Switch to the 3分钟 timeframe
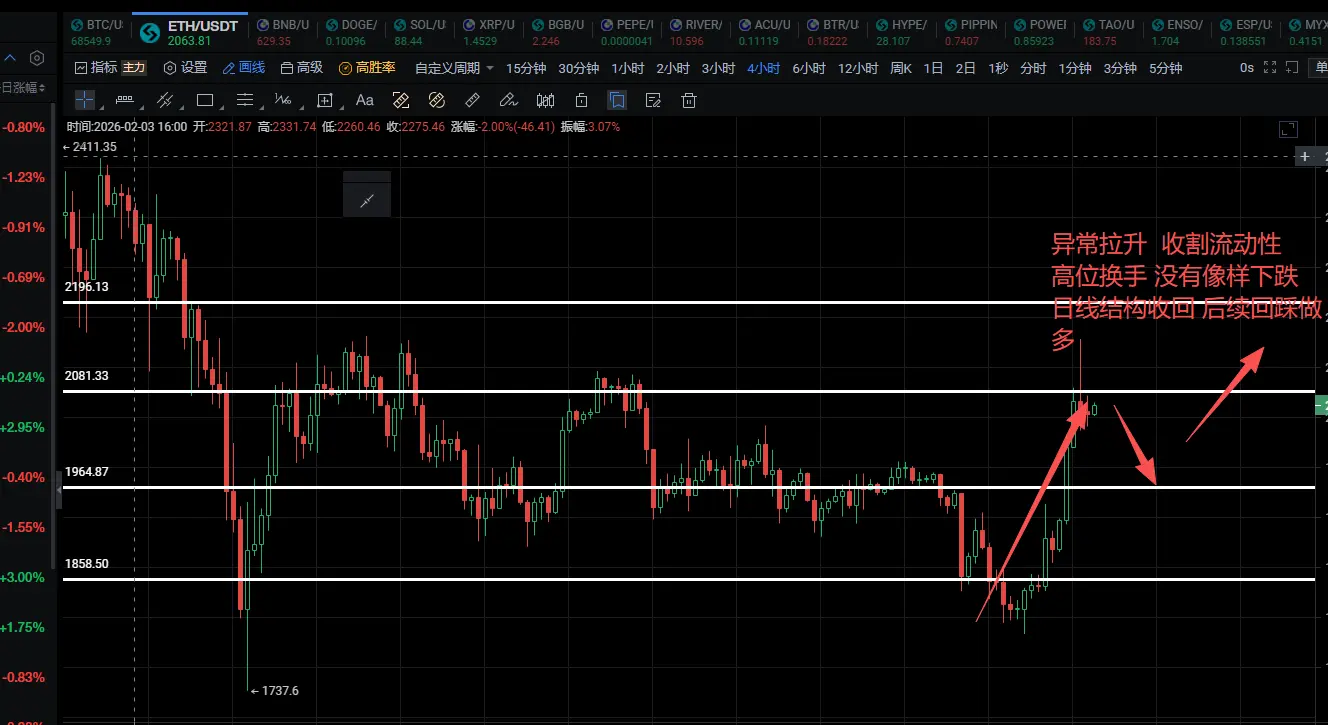Viewport: 1328px width, 725px height. coord(1120,68)
